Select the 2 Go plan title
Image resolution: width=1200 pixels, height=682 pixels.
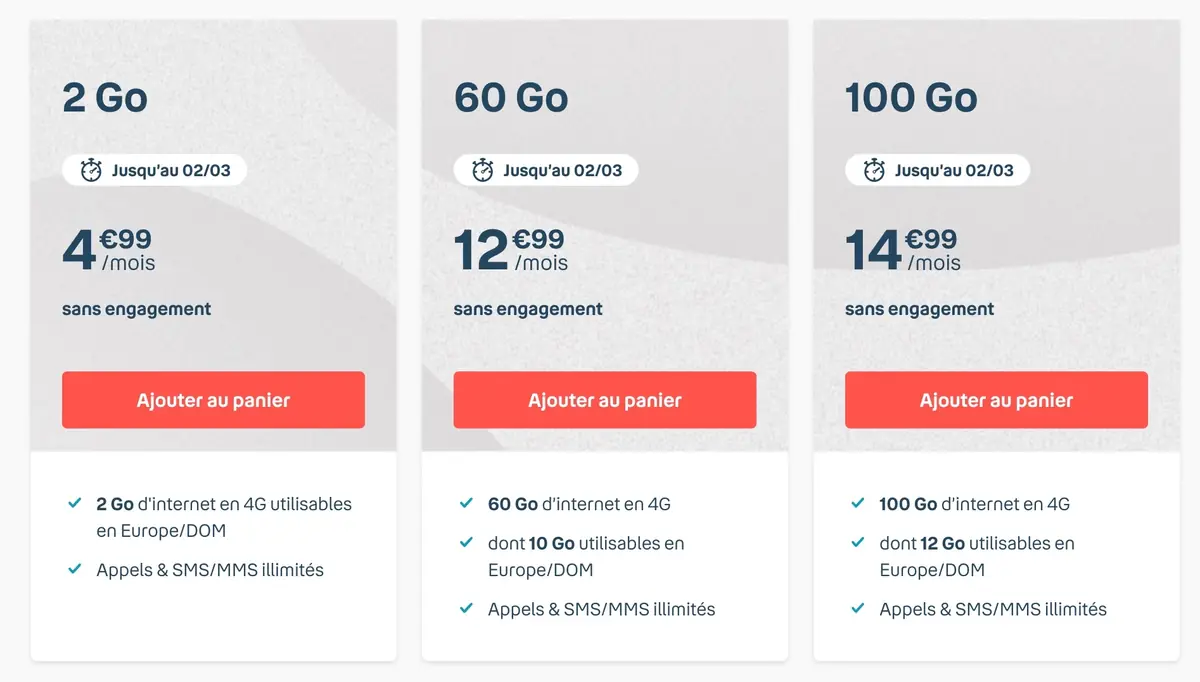pyautogui.click(x=105, y=97)
